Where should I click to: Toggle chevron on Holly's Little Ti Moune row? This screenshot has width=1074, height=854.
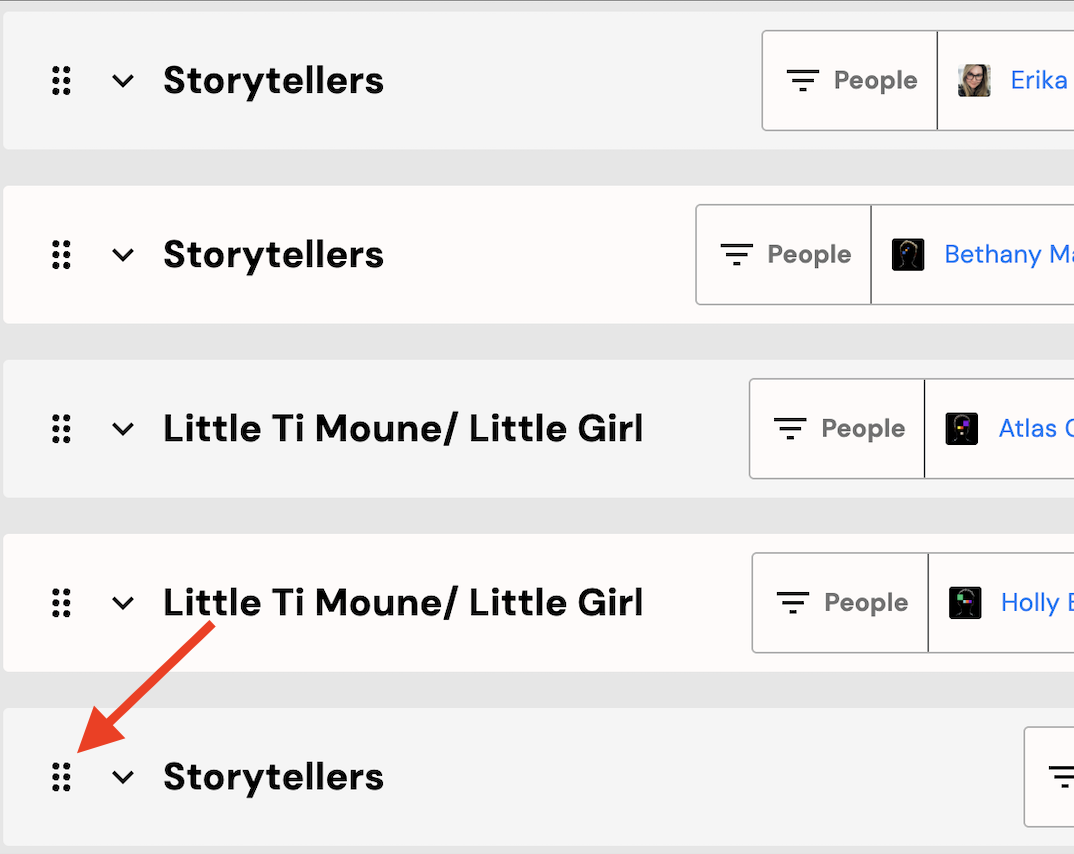(123, 603)
